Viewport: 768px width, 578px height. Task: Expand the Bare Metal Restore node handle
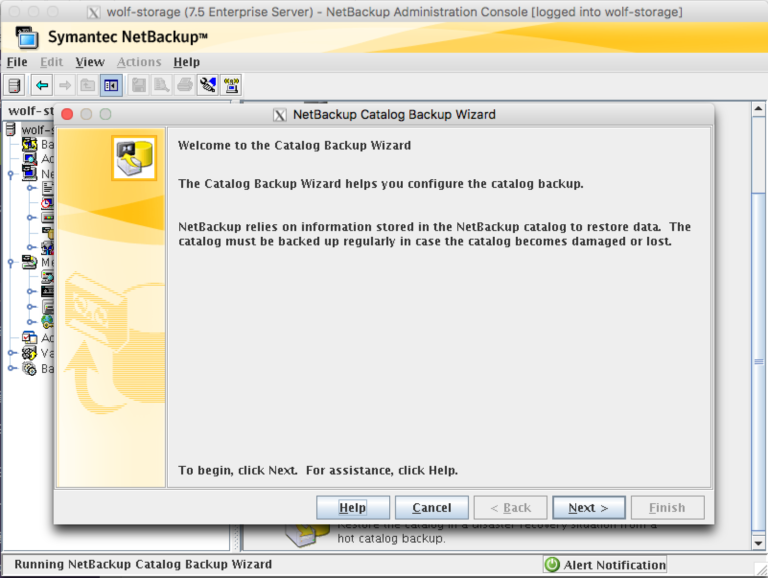pos(11,368)
